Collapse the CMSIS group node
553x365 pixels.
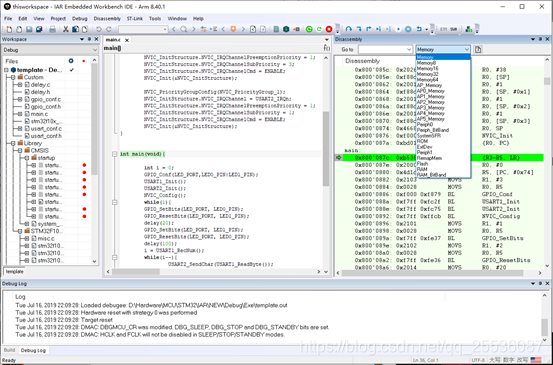(x=20, y=151)
